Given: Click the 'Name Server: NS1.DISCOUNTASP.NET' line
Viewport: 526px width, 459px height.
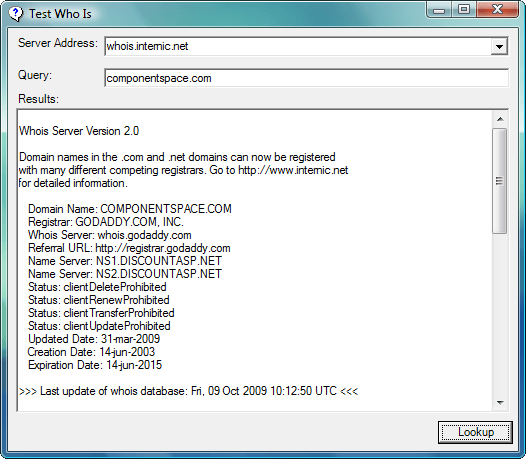Looking at the screenshot, I should 125,261.
